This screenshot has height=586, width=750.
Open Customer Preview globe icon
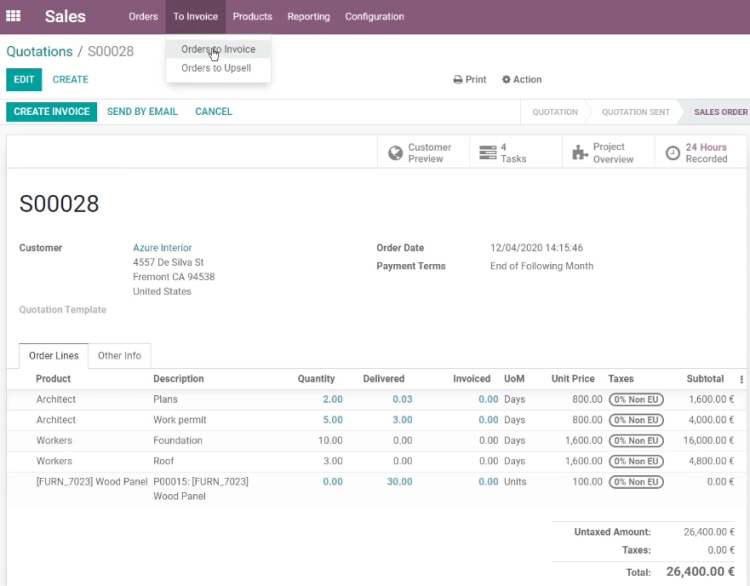[x=395, y=153]
